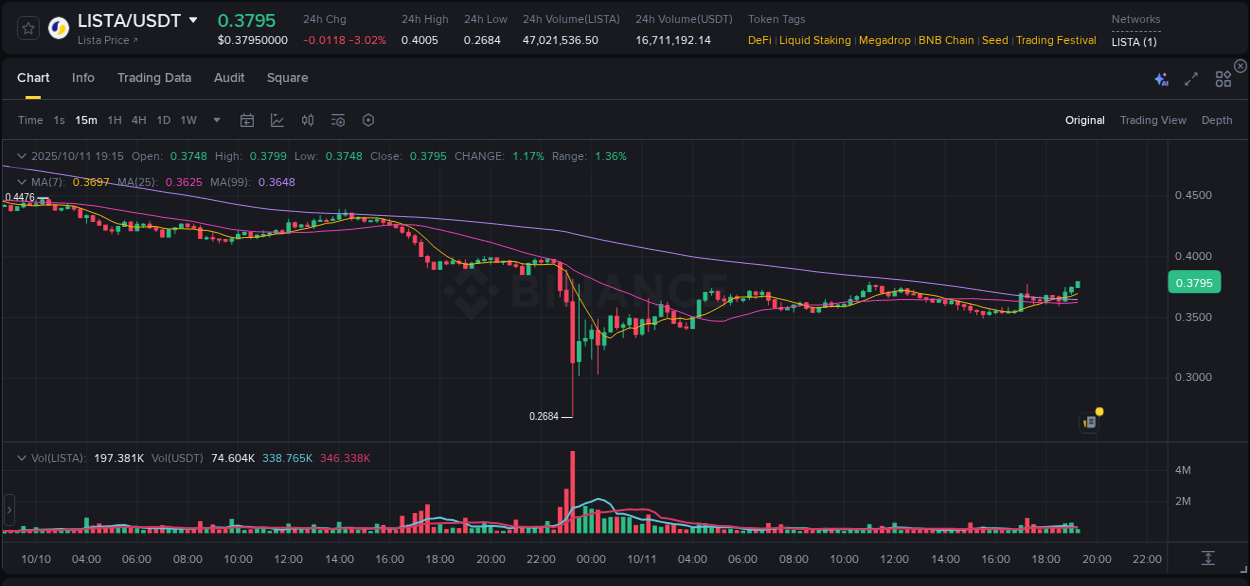Favorite LISTA/USDT using the star icon
The width and height of the screenshot is (1250, 586).
tap(27, 27)
